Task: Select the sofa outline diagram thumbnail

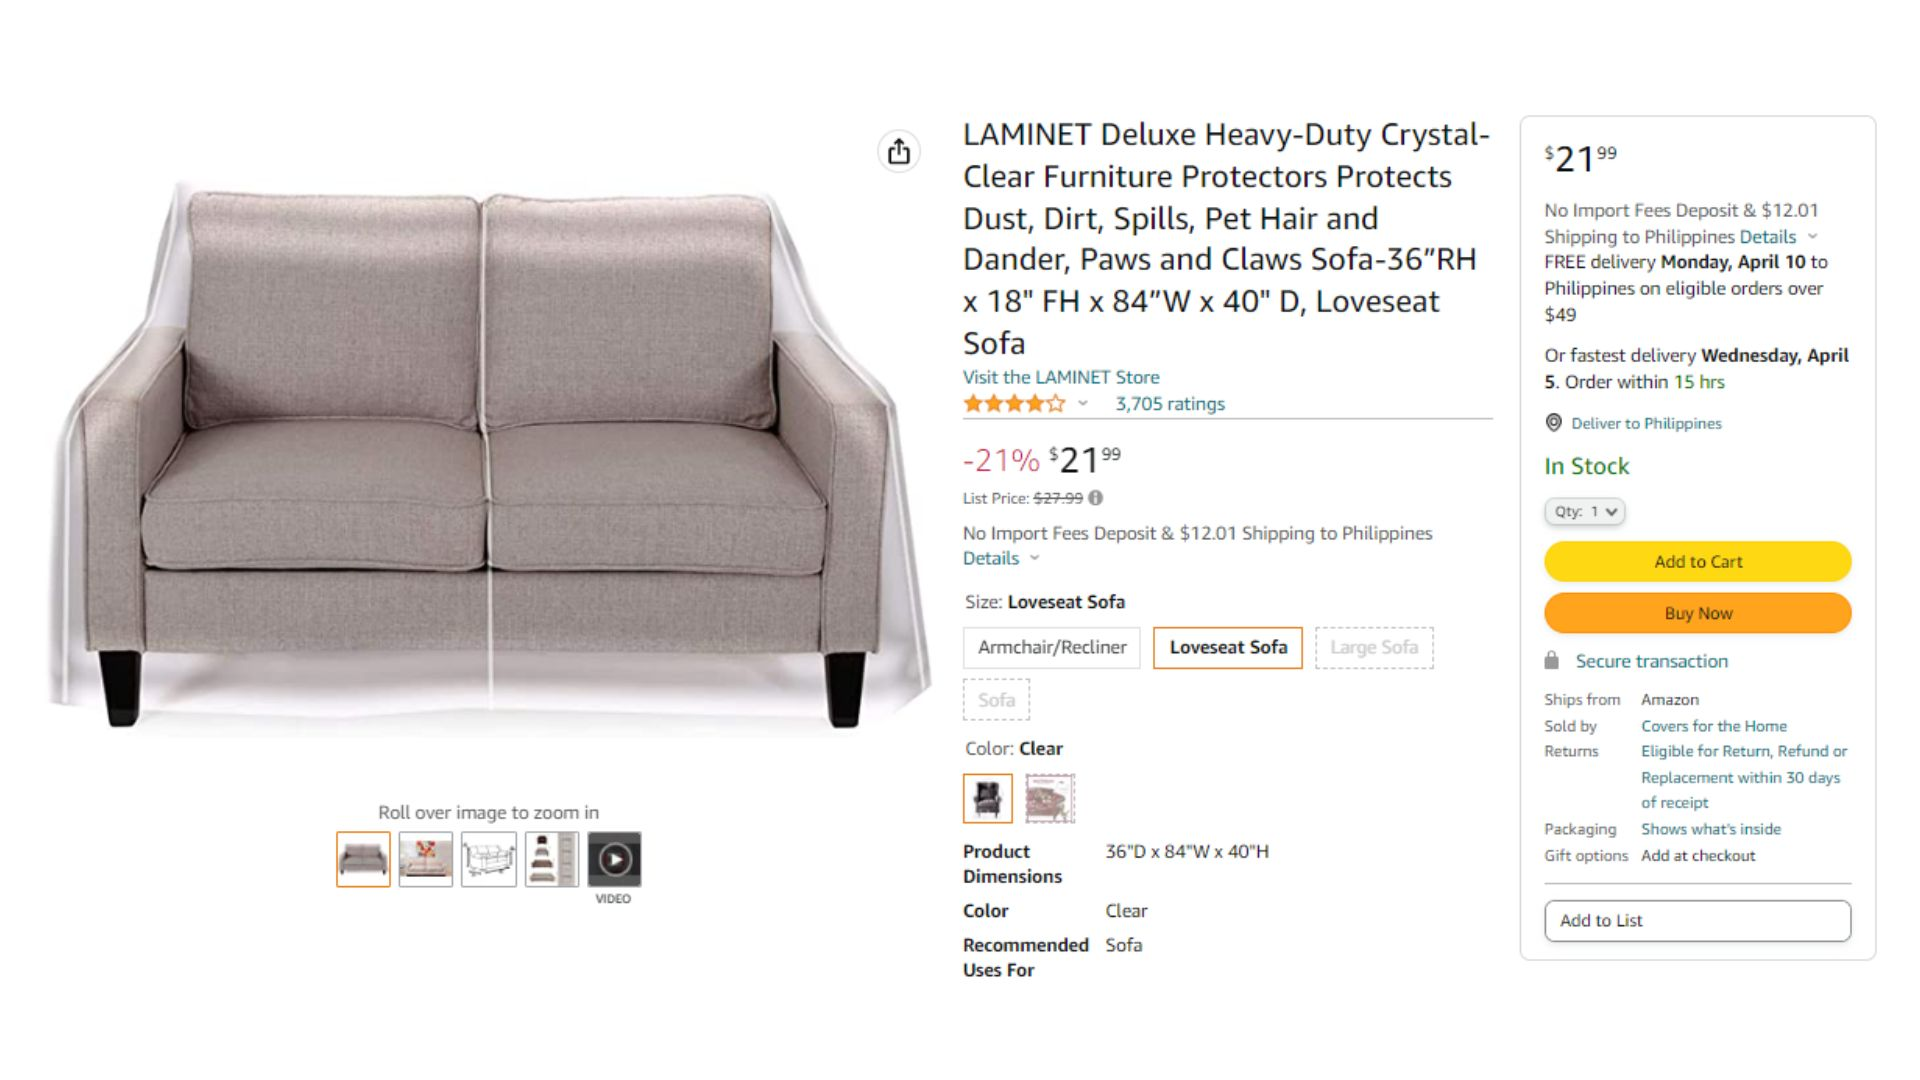Action: click(x=489, y=859)
